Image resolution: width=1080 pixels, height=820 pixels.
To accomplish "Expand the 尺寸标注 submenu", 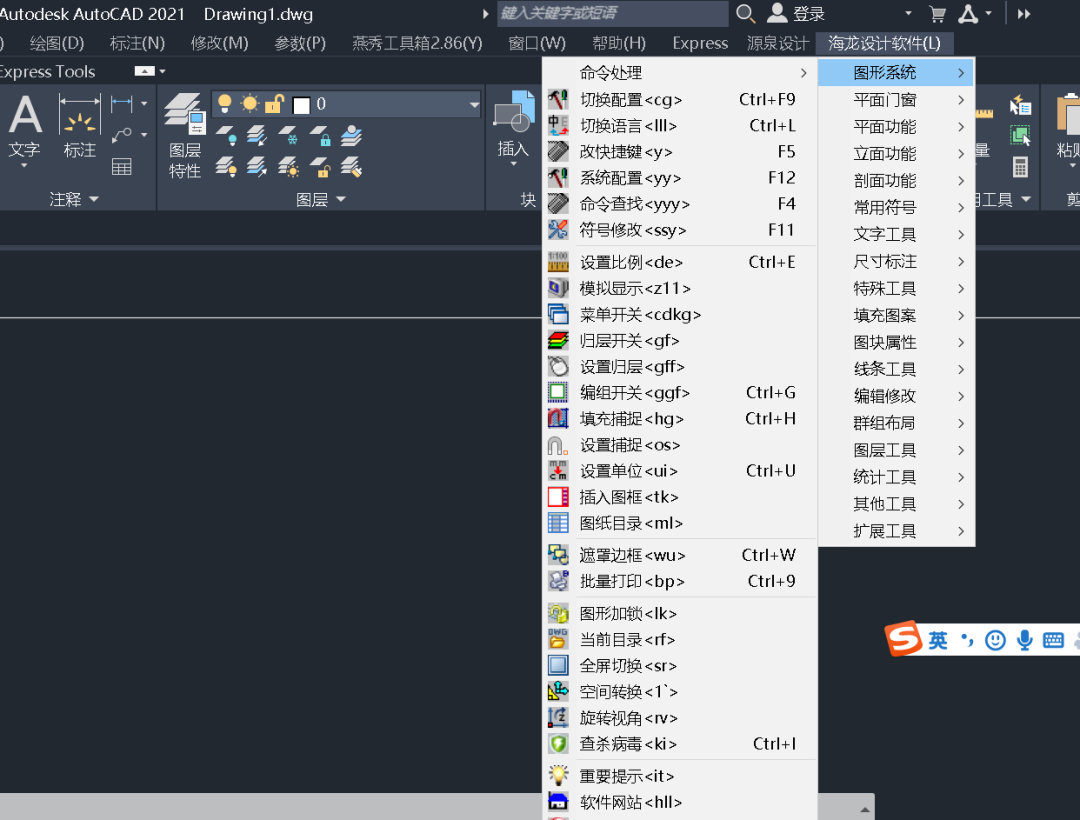I will click(x=896, y=262).
